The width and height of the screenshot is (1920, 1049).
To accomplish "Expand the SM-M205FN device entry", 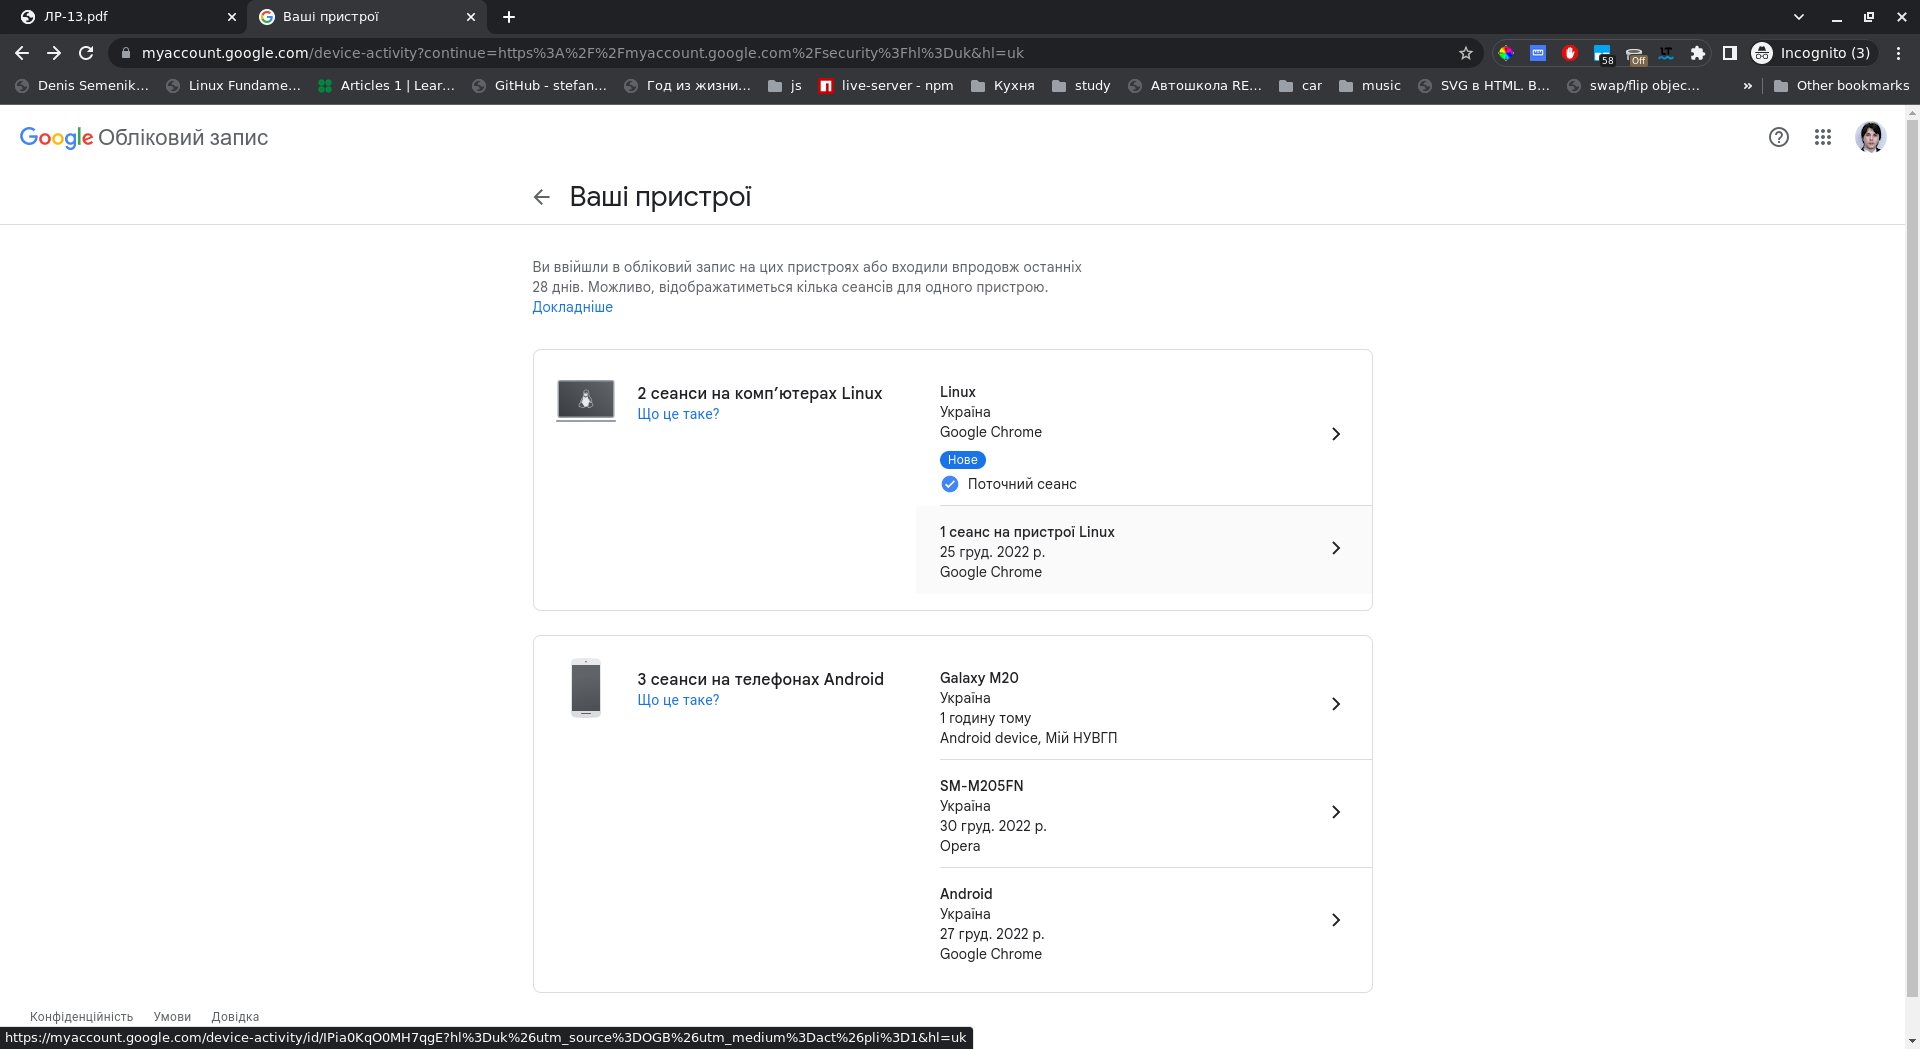I will [x=1335, y=812].
